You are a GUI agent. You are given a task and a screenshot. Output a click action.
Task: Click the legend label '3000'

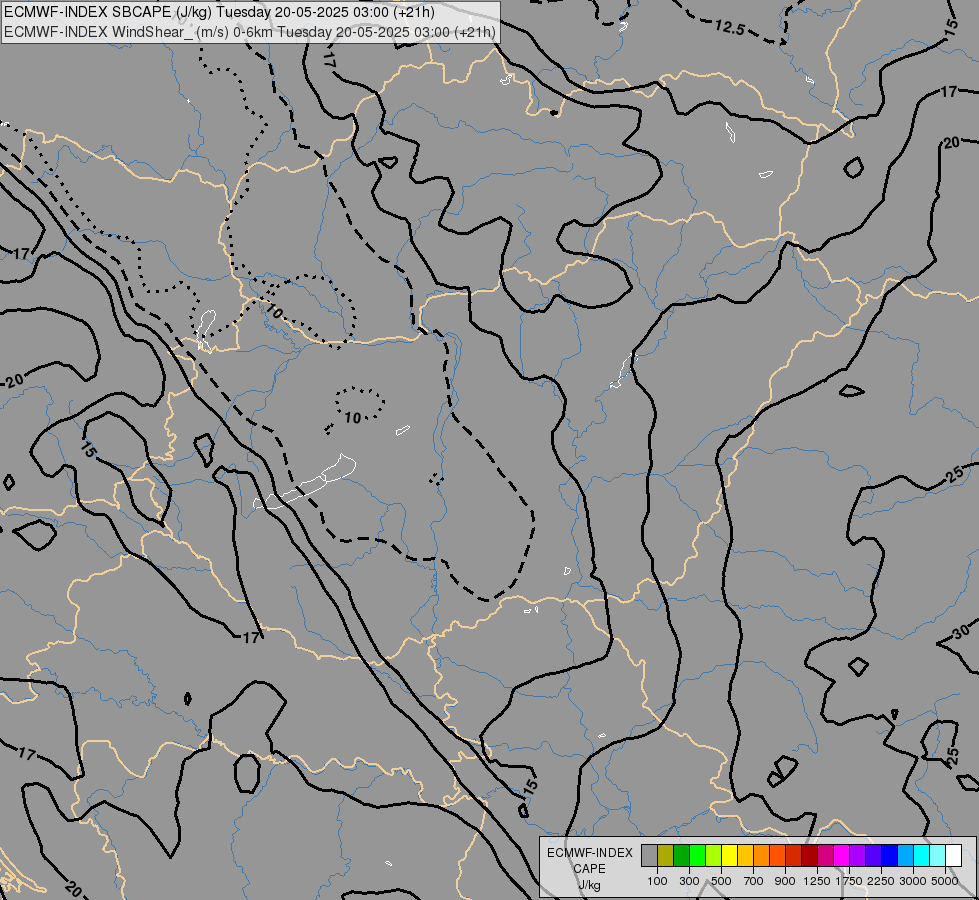pos(913,881)
